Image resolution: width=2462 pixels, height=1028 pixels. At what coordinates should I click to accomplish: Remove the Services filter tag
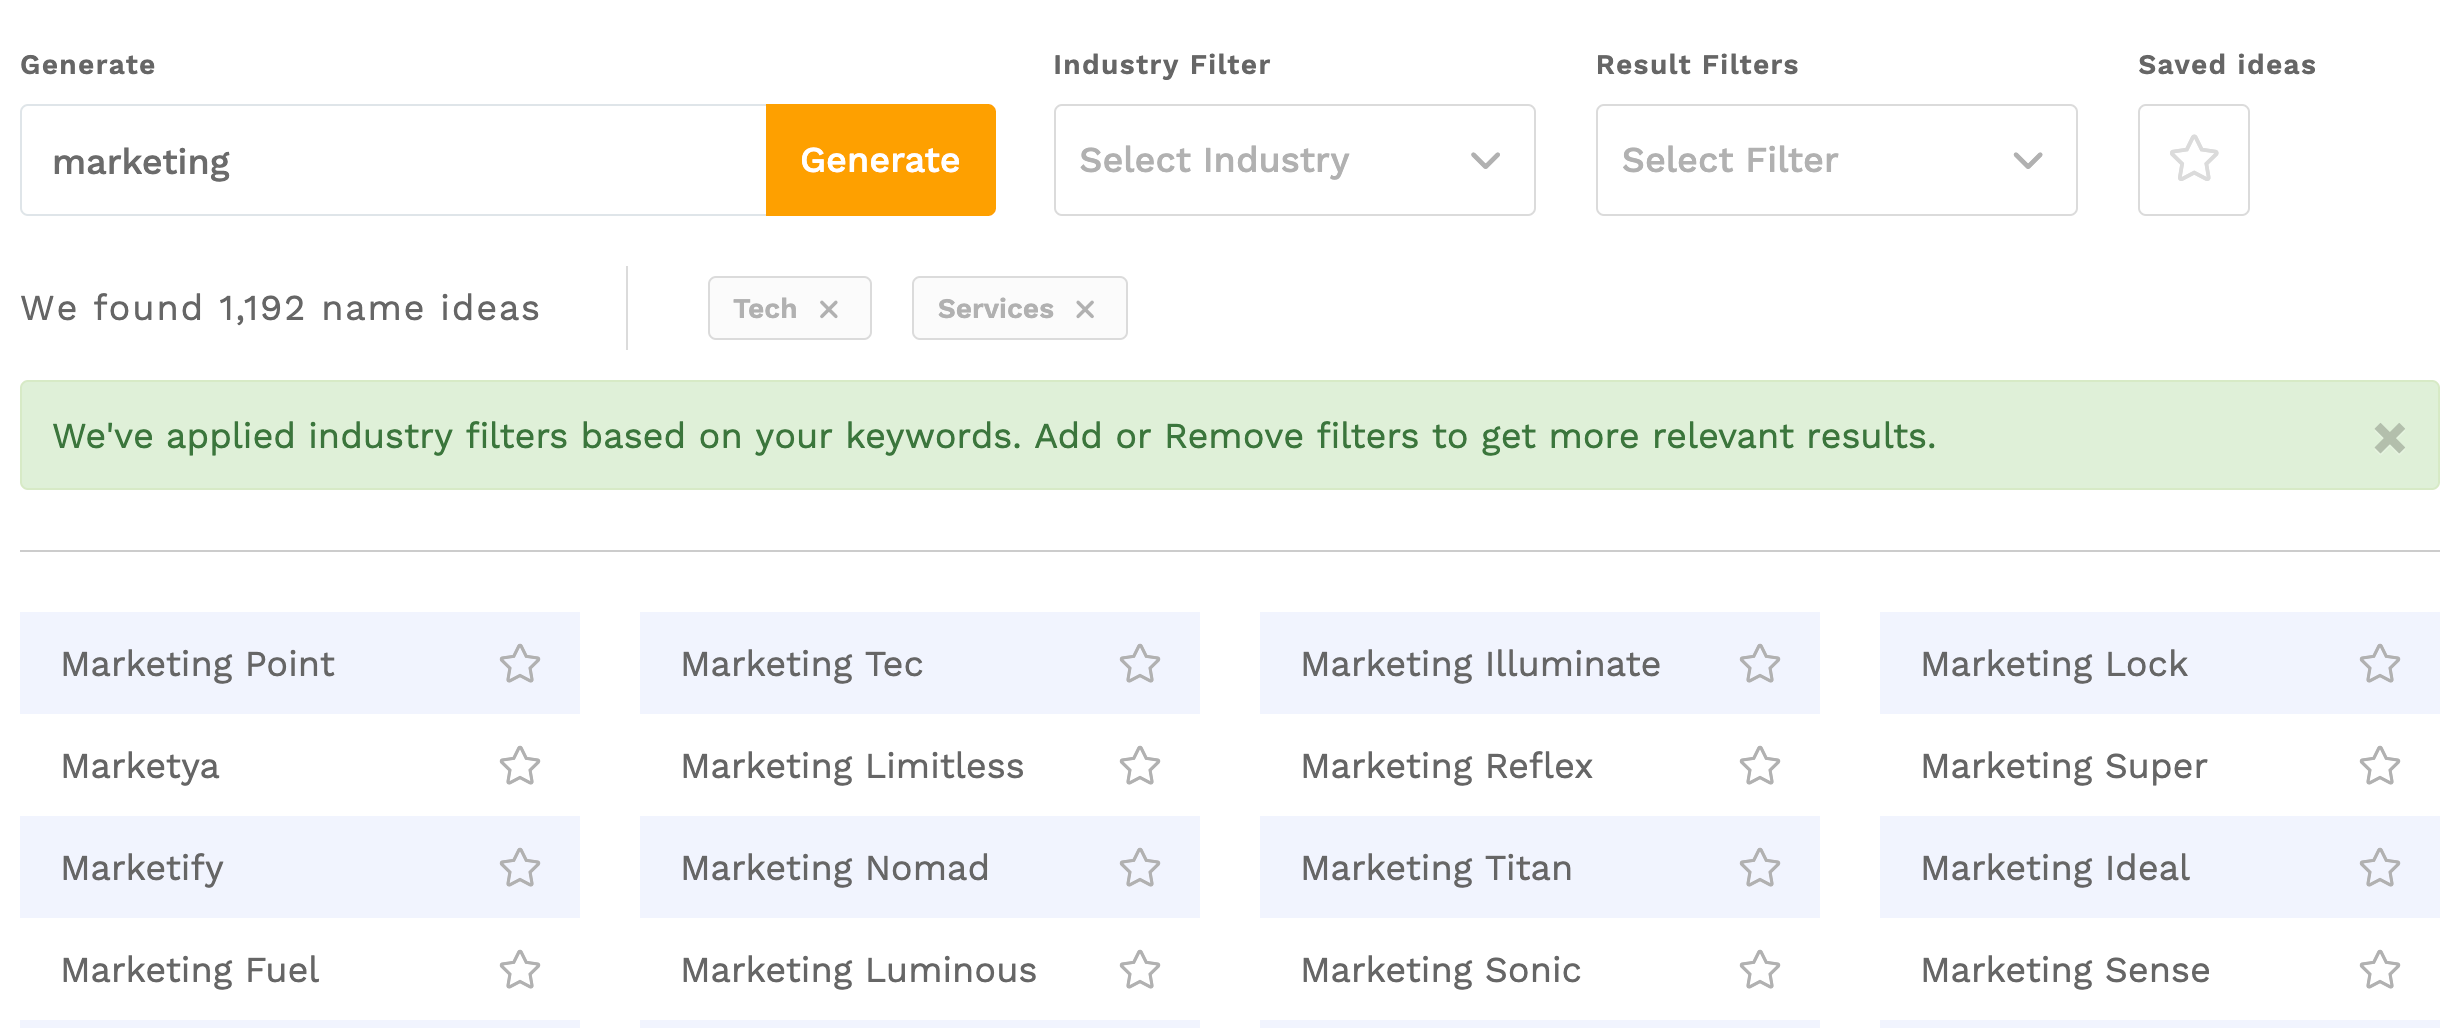(1085, 309)
